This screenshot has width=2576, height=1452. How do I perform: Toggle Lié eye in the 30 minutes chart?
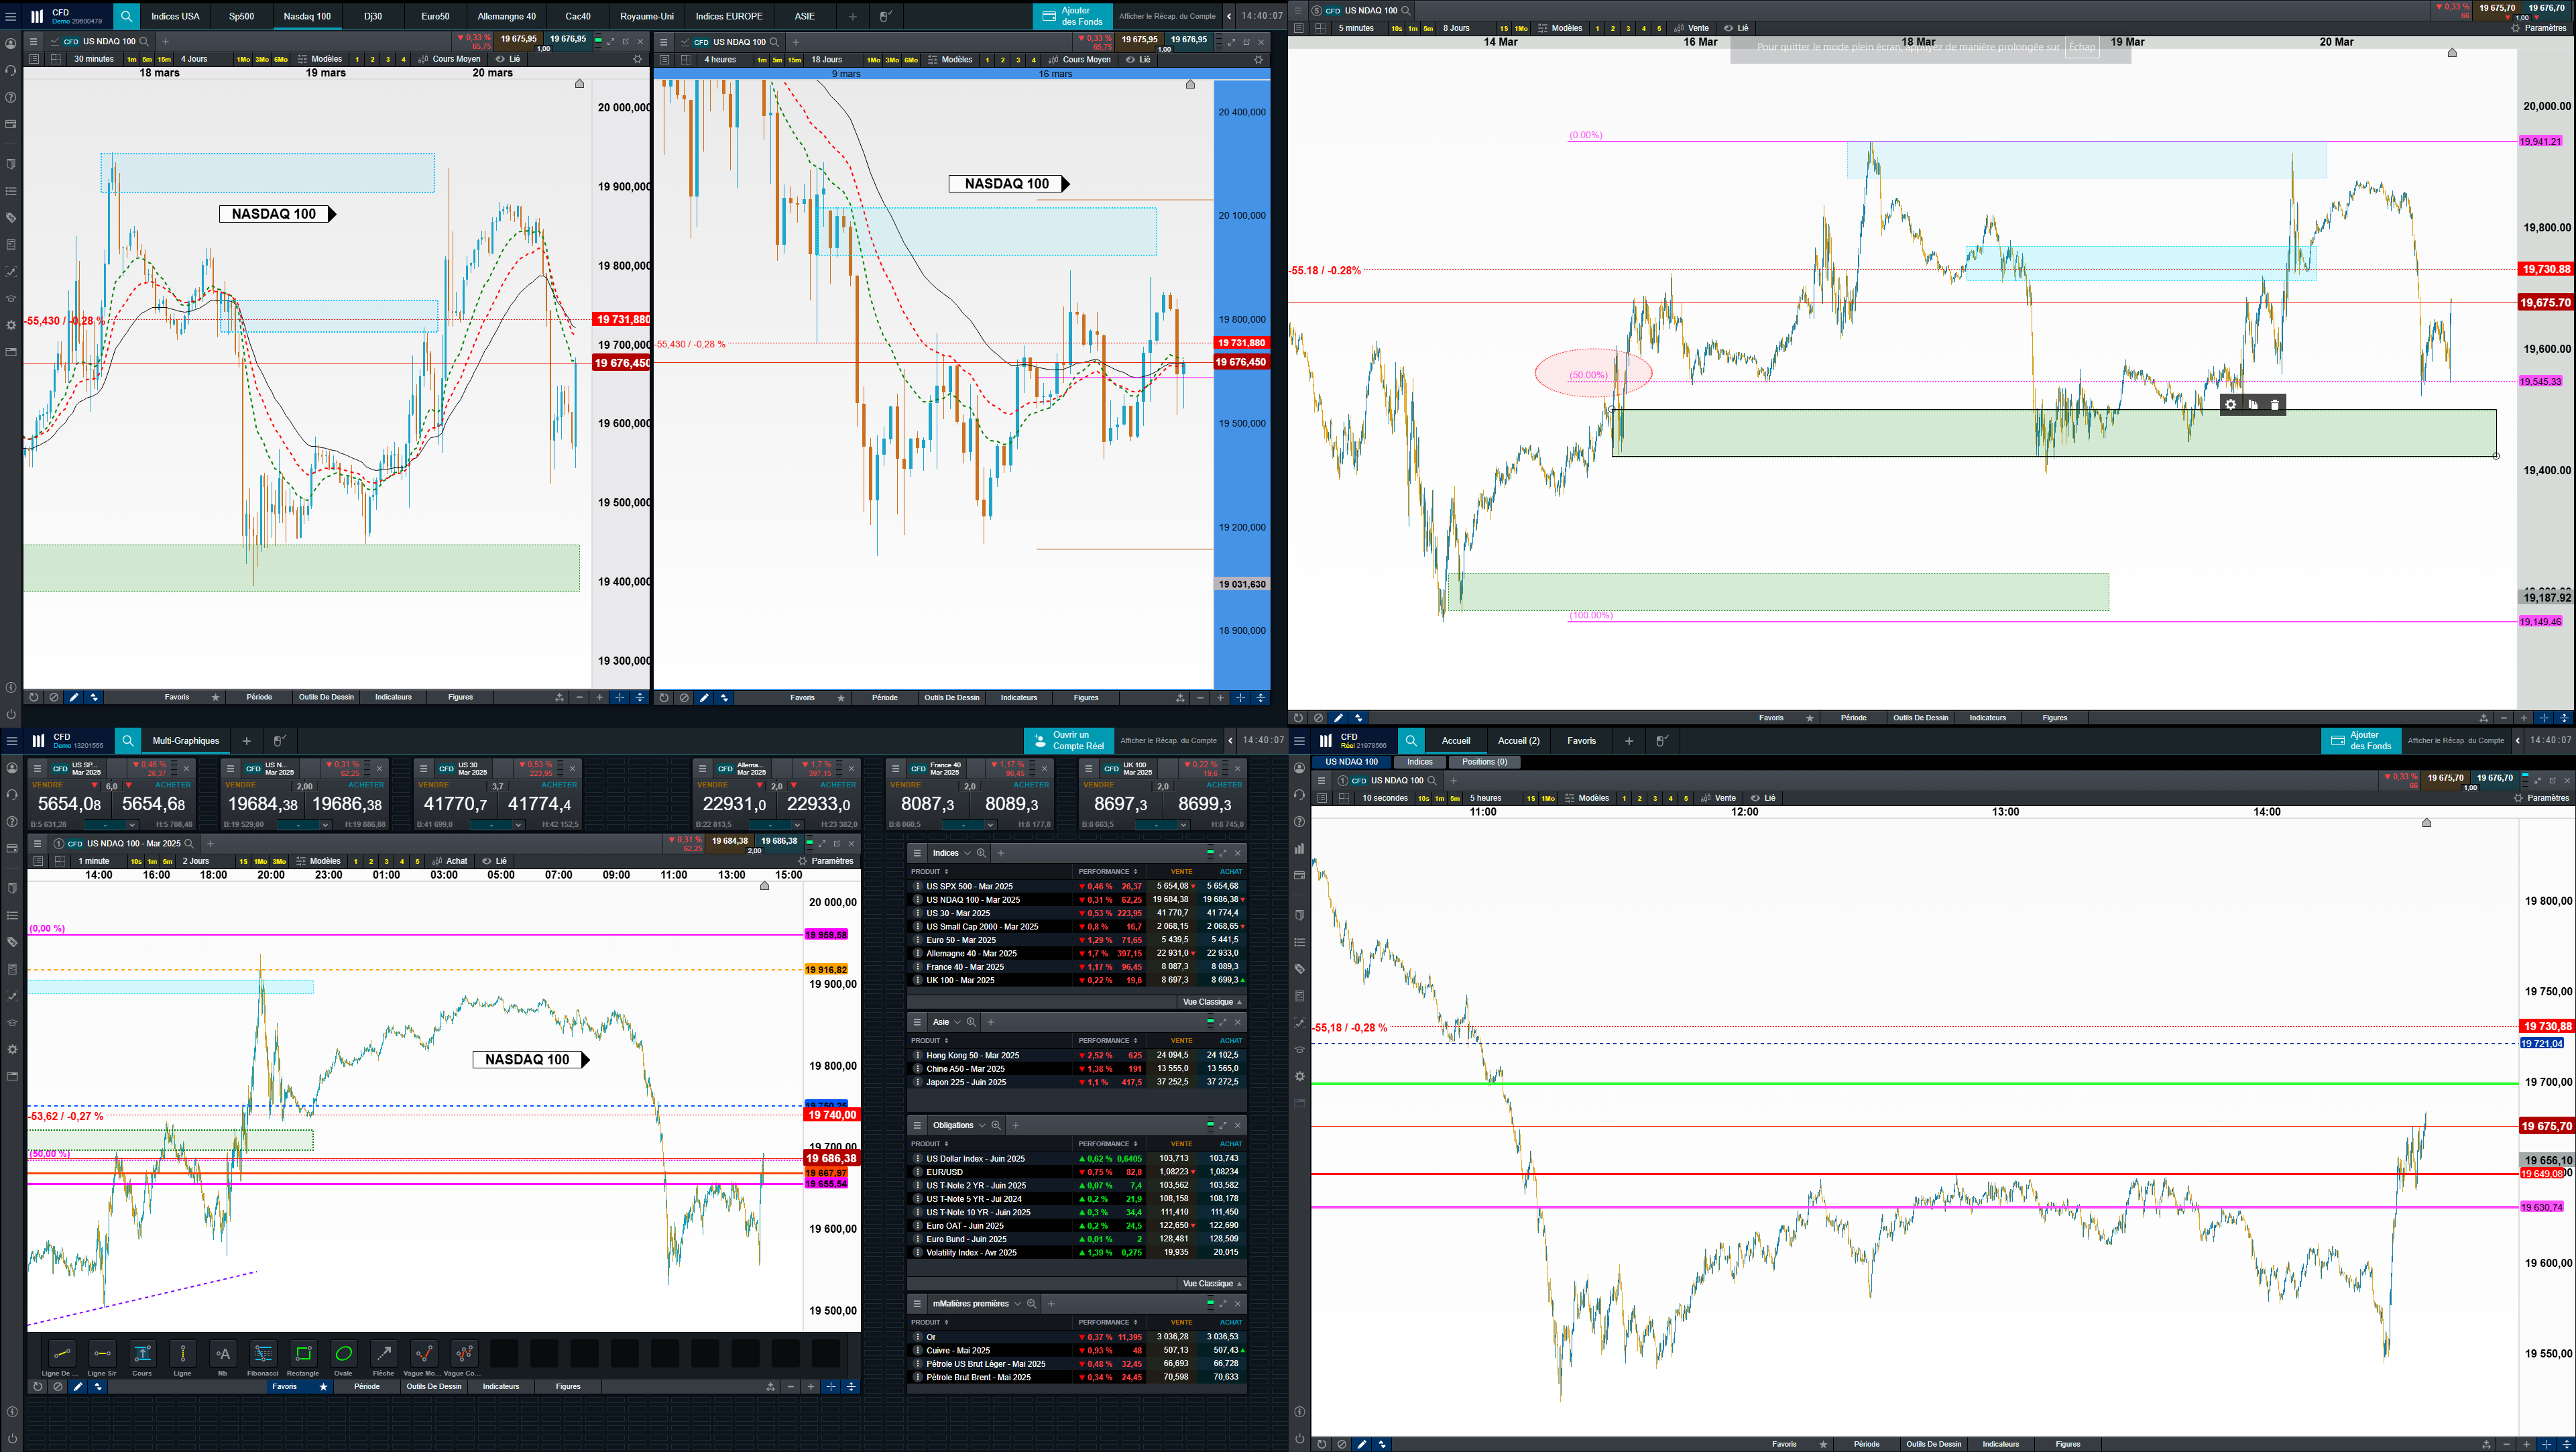pos(500,59)
